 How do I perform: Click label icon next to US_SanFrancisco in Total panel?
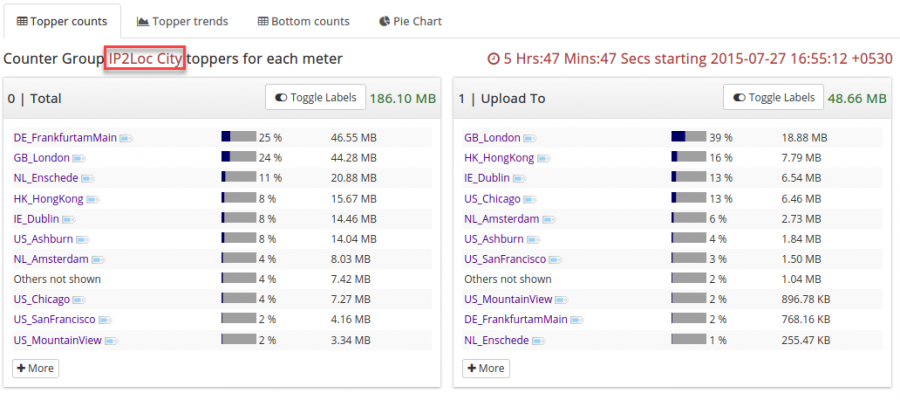tap(105, 320)
